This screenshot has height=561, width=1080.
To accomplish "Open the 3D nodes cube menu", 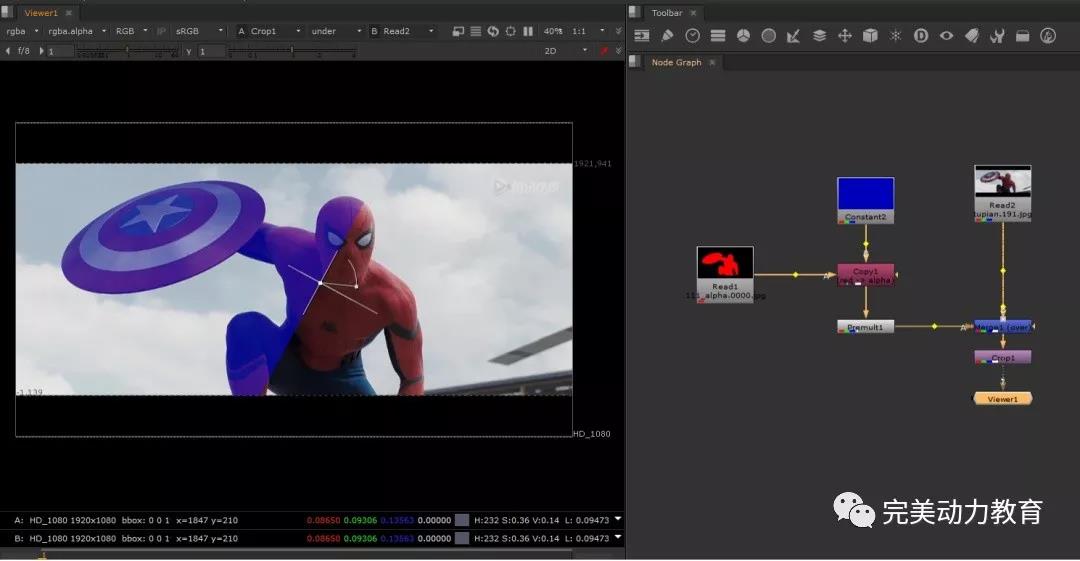I will point(870,36).
